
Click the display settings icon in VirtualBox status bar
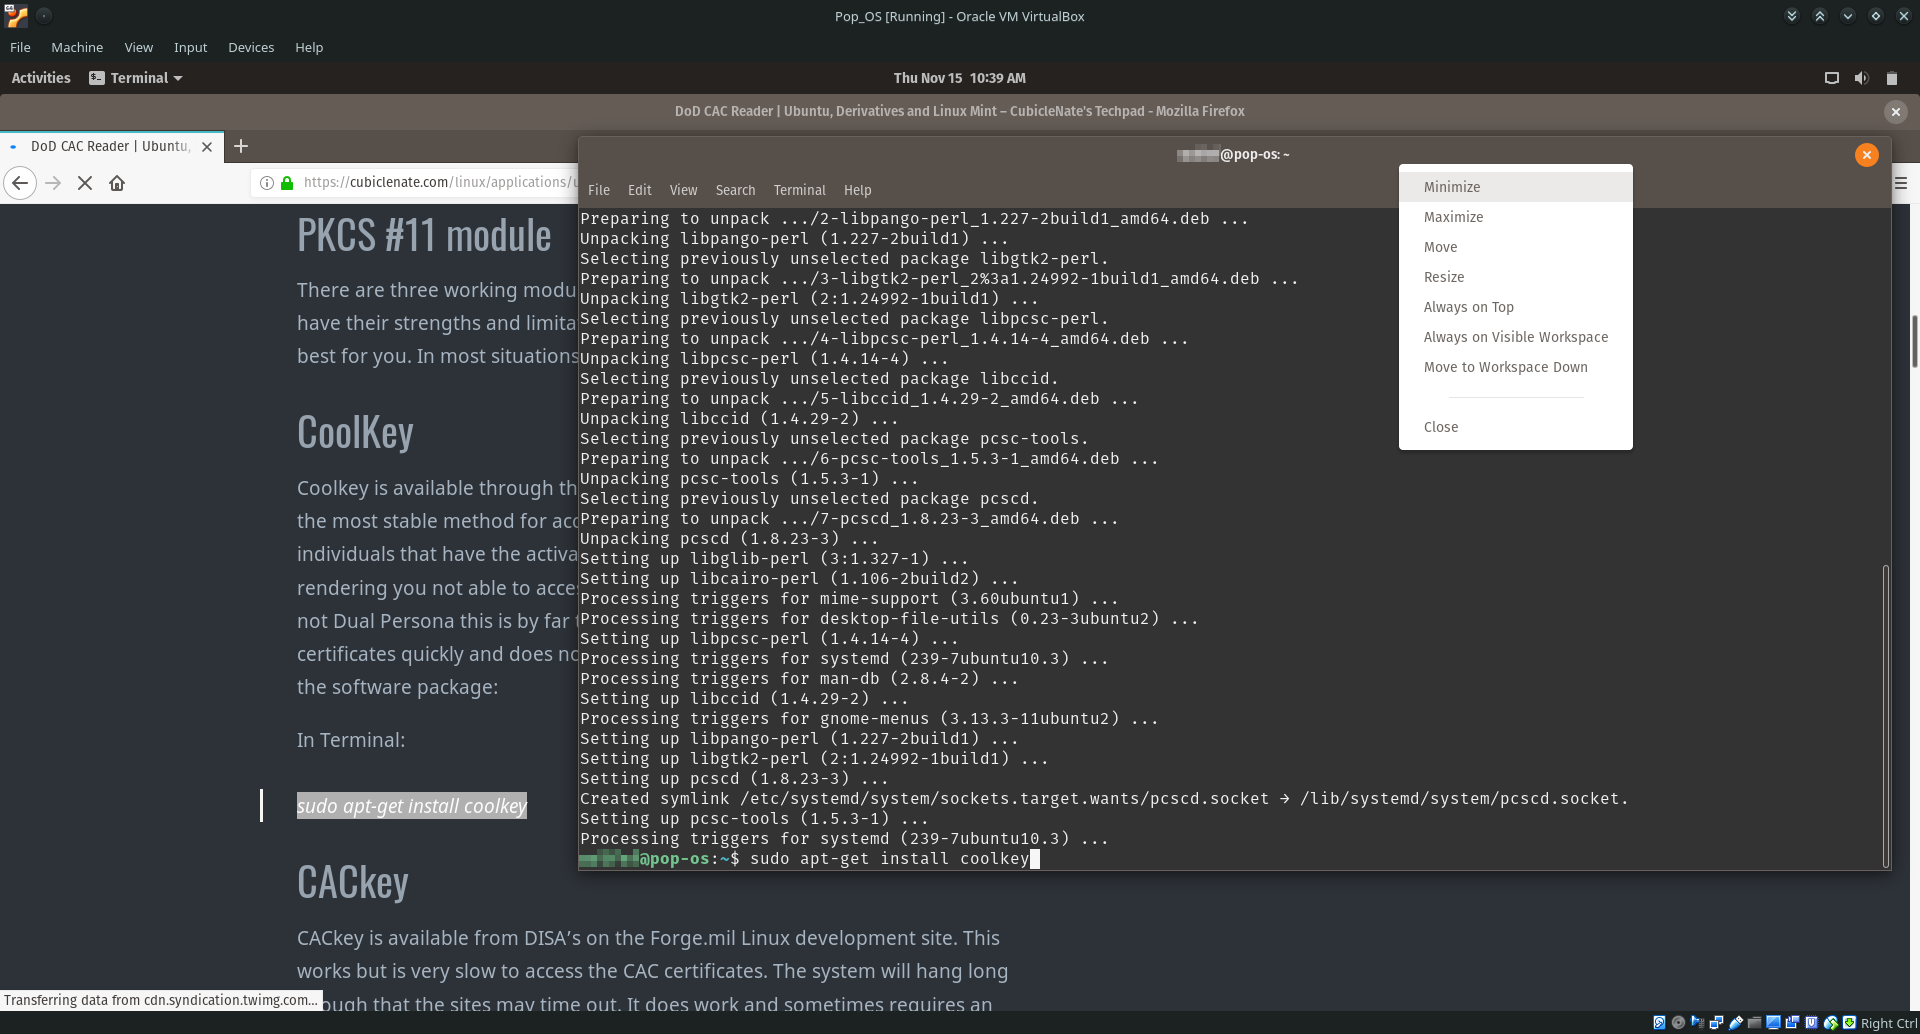(x=1775, y=1022)
